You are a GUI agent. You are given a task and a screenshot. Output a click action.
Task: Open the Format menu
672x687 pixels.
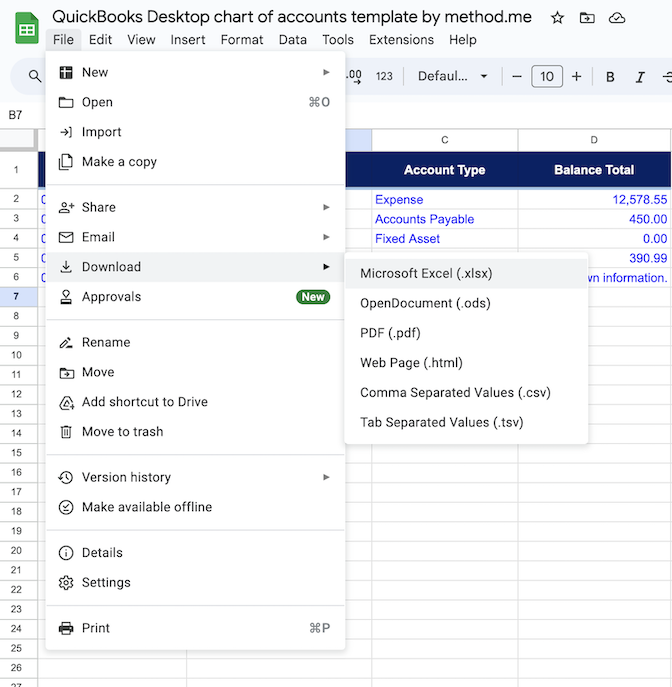pyautogui.click(x=242, y=40)
